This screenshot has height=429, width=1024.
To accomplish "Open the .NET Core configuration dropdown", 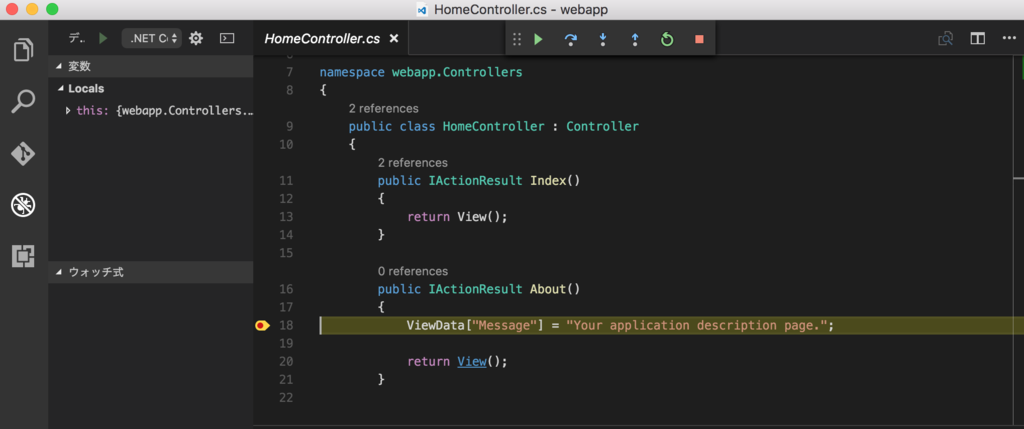I will 152,39.
